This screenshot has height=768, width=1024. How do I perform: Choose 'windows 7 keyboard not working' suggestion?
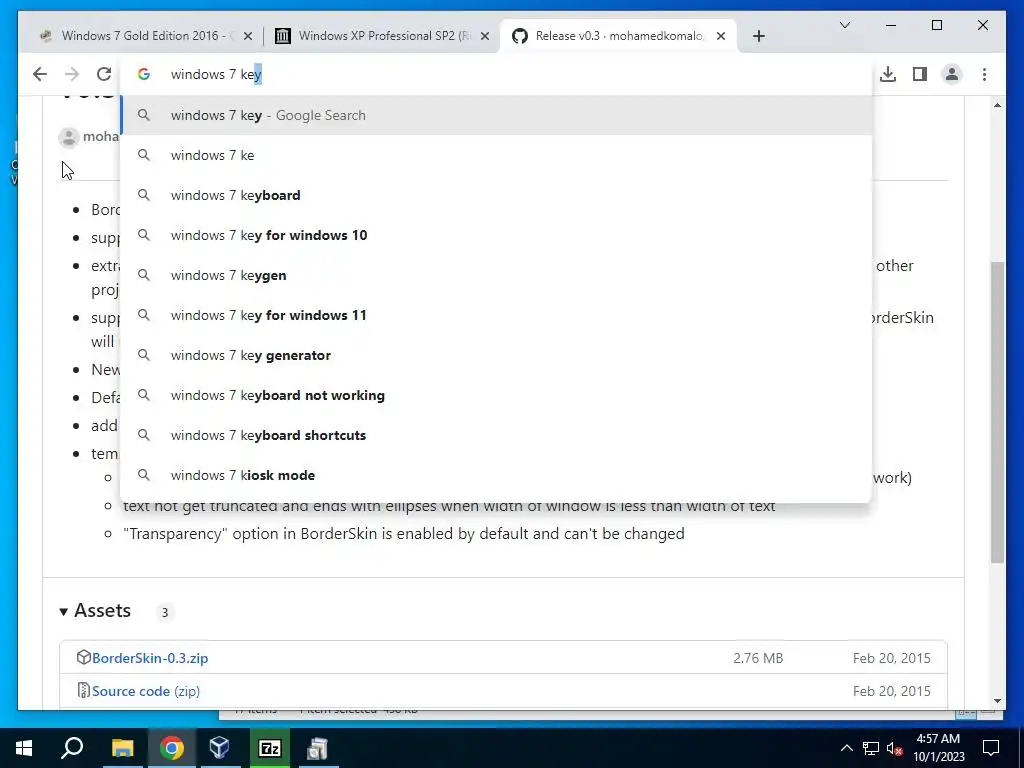point(496,396)
